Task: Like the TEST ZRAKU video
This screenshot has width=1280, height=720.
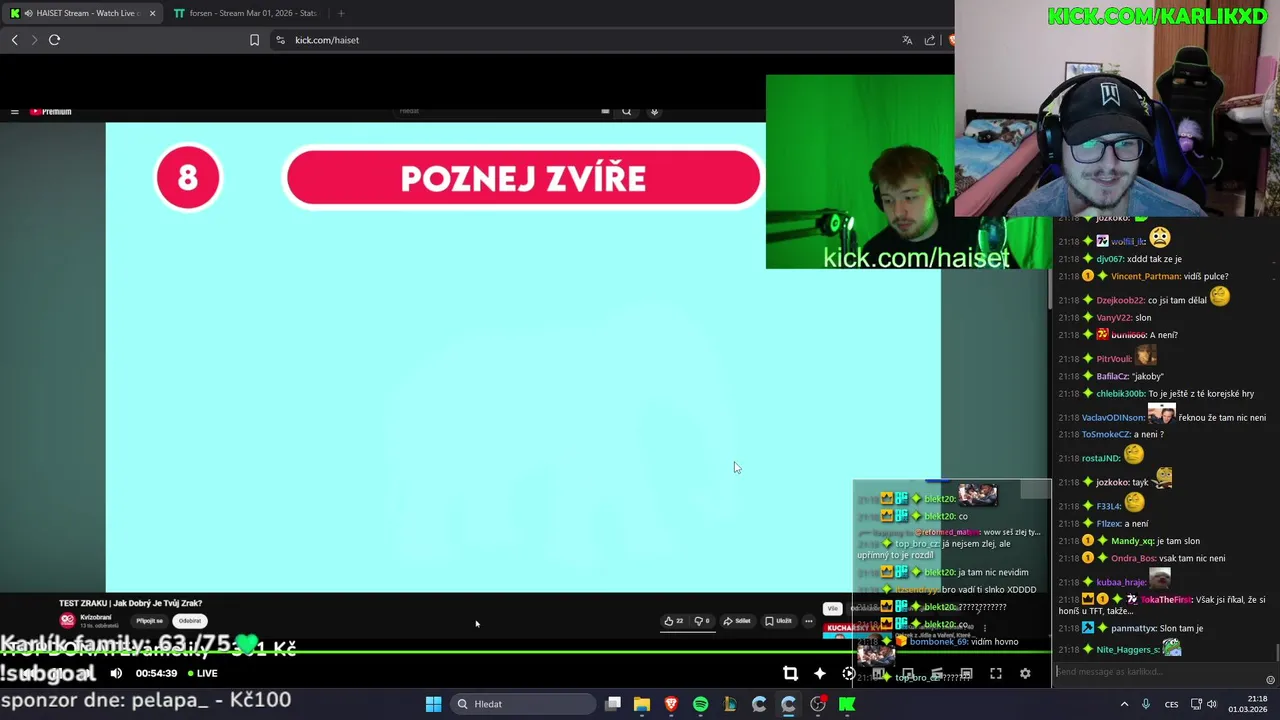Action: point(673,621)
